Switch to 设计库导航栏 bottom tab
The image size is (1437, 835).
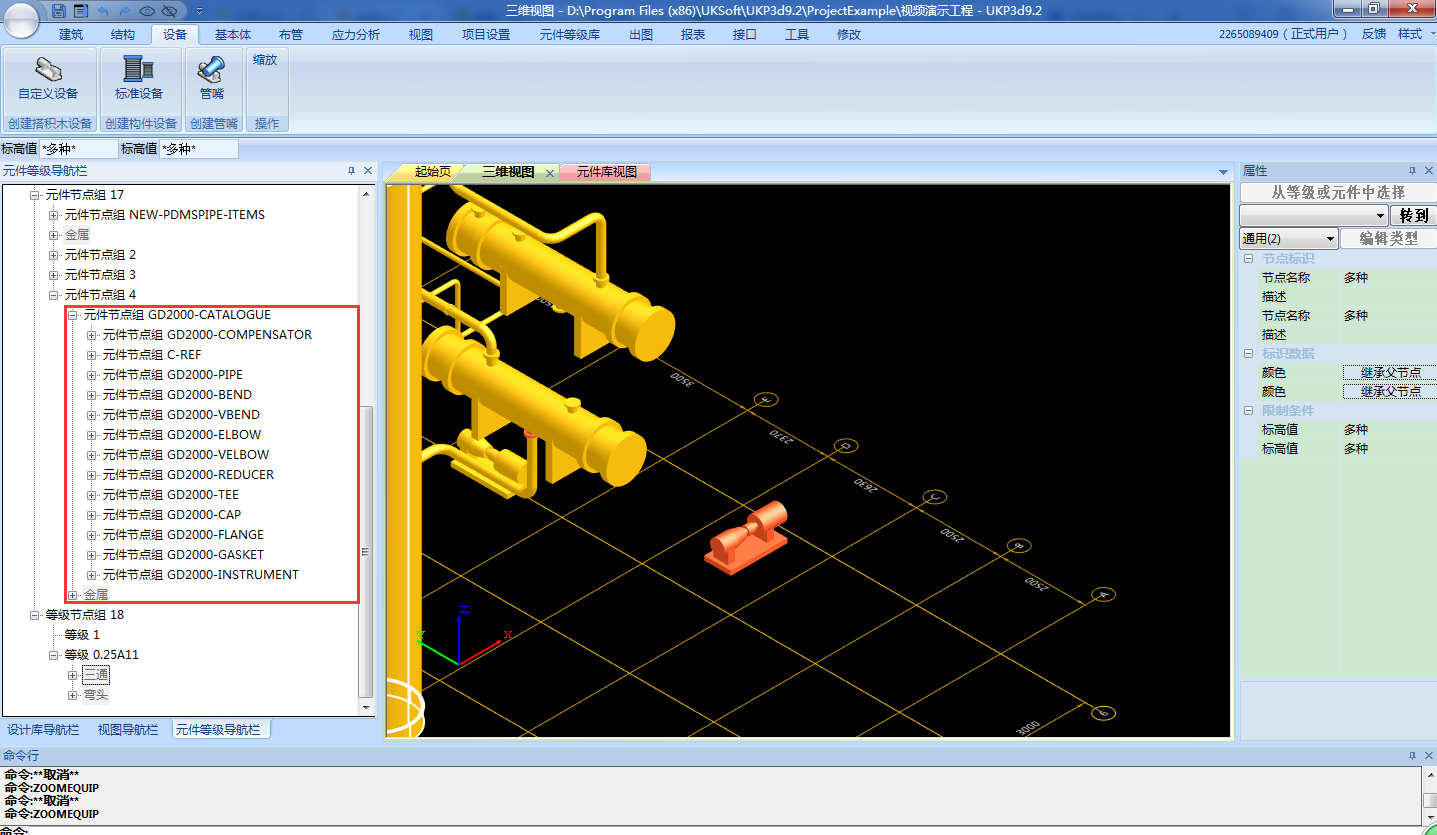[x=43, y=730]
